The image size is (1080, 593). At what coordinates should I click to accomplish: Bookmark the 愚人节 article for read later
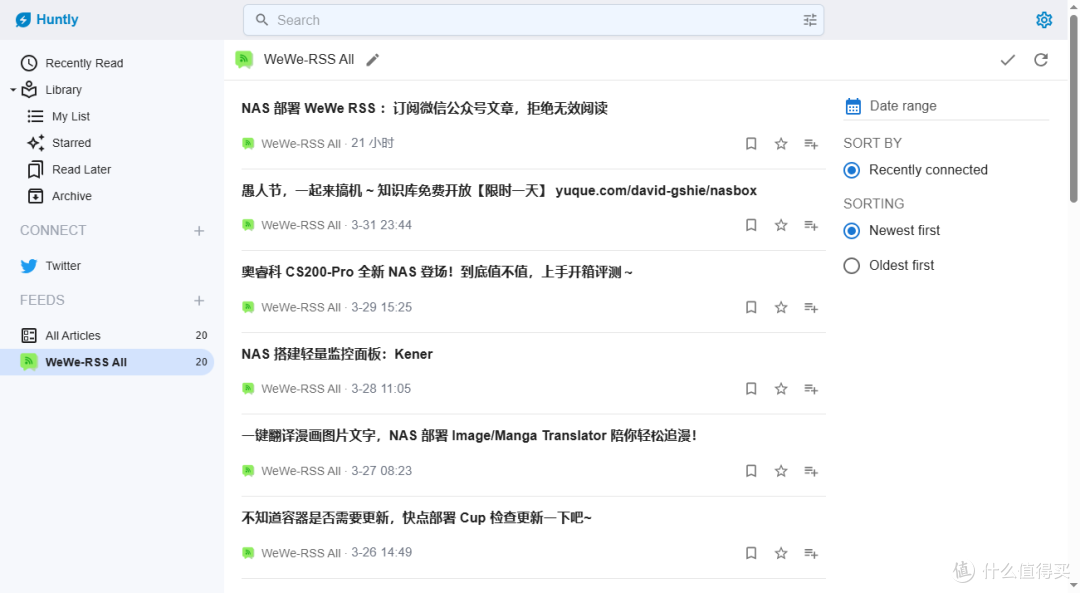pyautogui.click(x=751, y=225)
